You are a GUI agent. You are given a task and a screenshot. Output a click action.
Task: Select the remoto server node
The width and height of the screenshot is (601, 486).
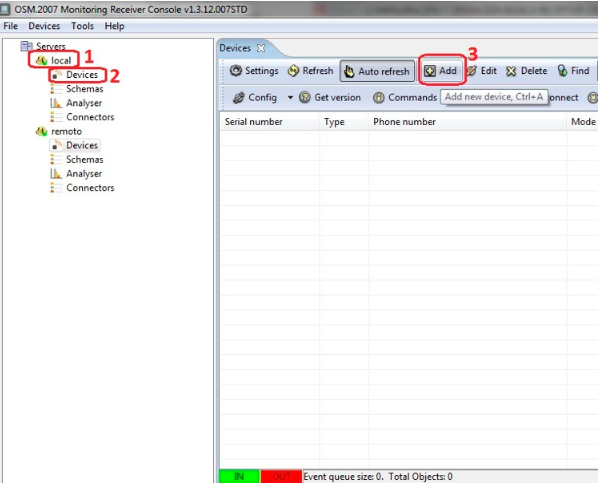point(66,131)
